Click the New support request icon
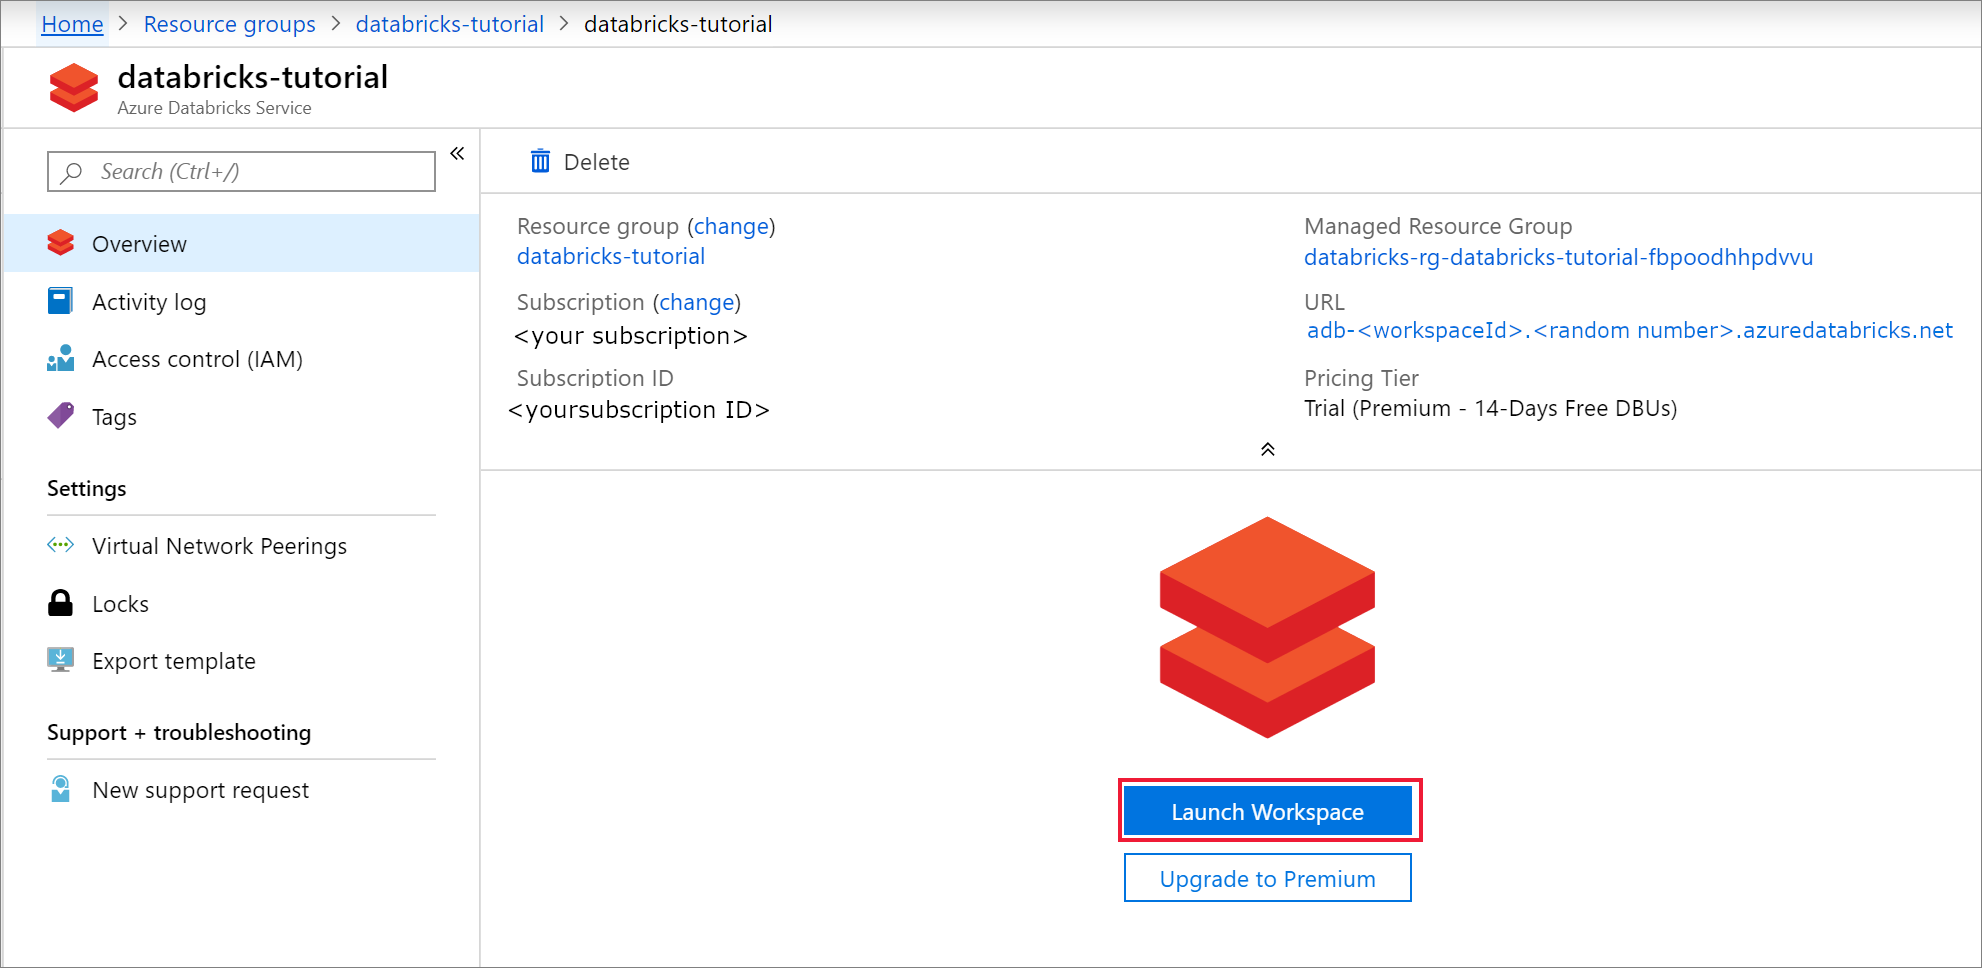Screen dimensions: 1982x968 click(60, 789)
